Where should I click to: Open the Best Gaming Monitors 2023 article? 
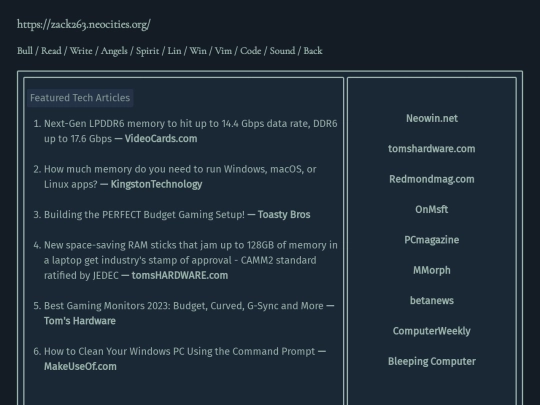point(189,313)
